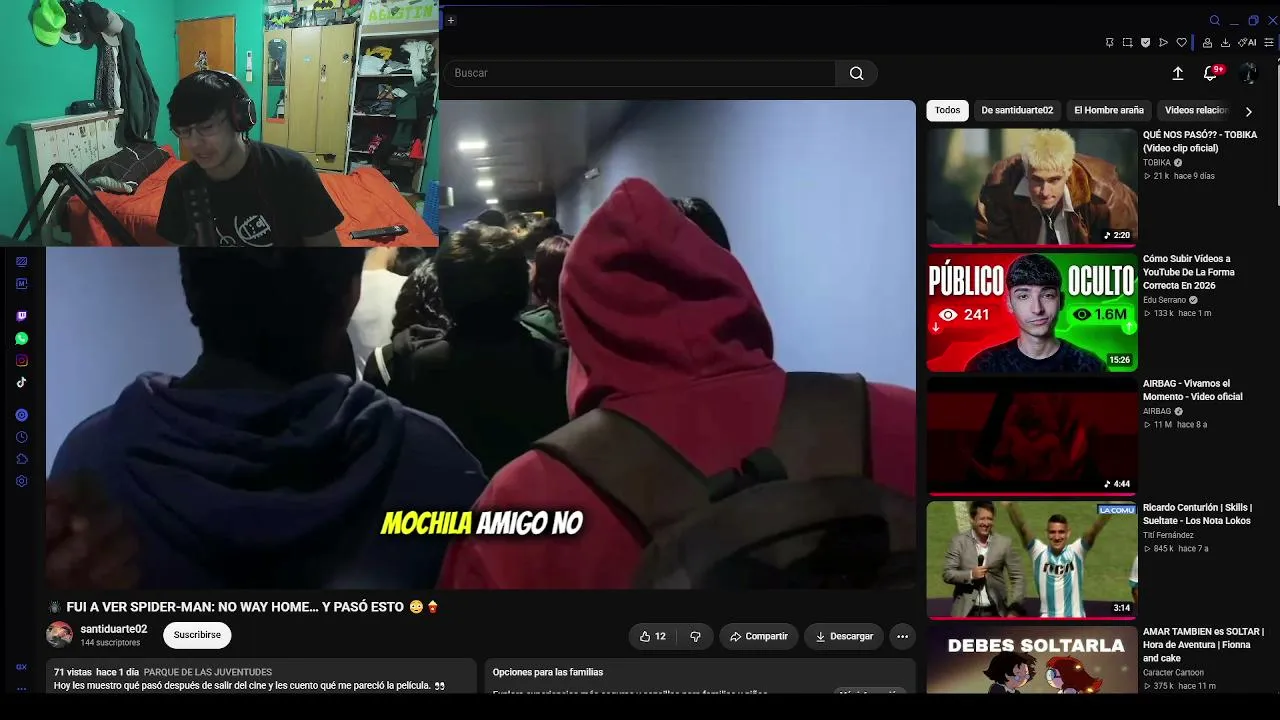Open Twitch in the browser sidebar
The image size is (1280, 720).
[21, 316]
